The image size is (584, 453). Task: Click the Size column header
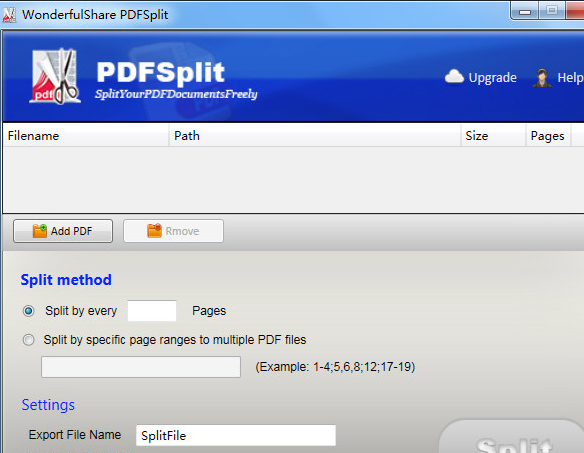point(493,136)
